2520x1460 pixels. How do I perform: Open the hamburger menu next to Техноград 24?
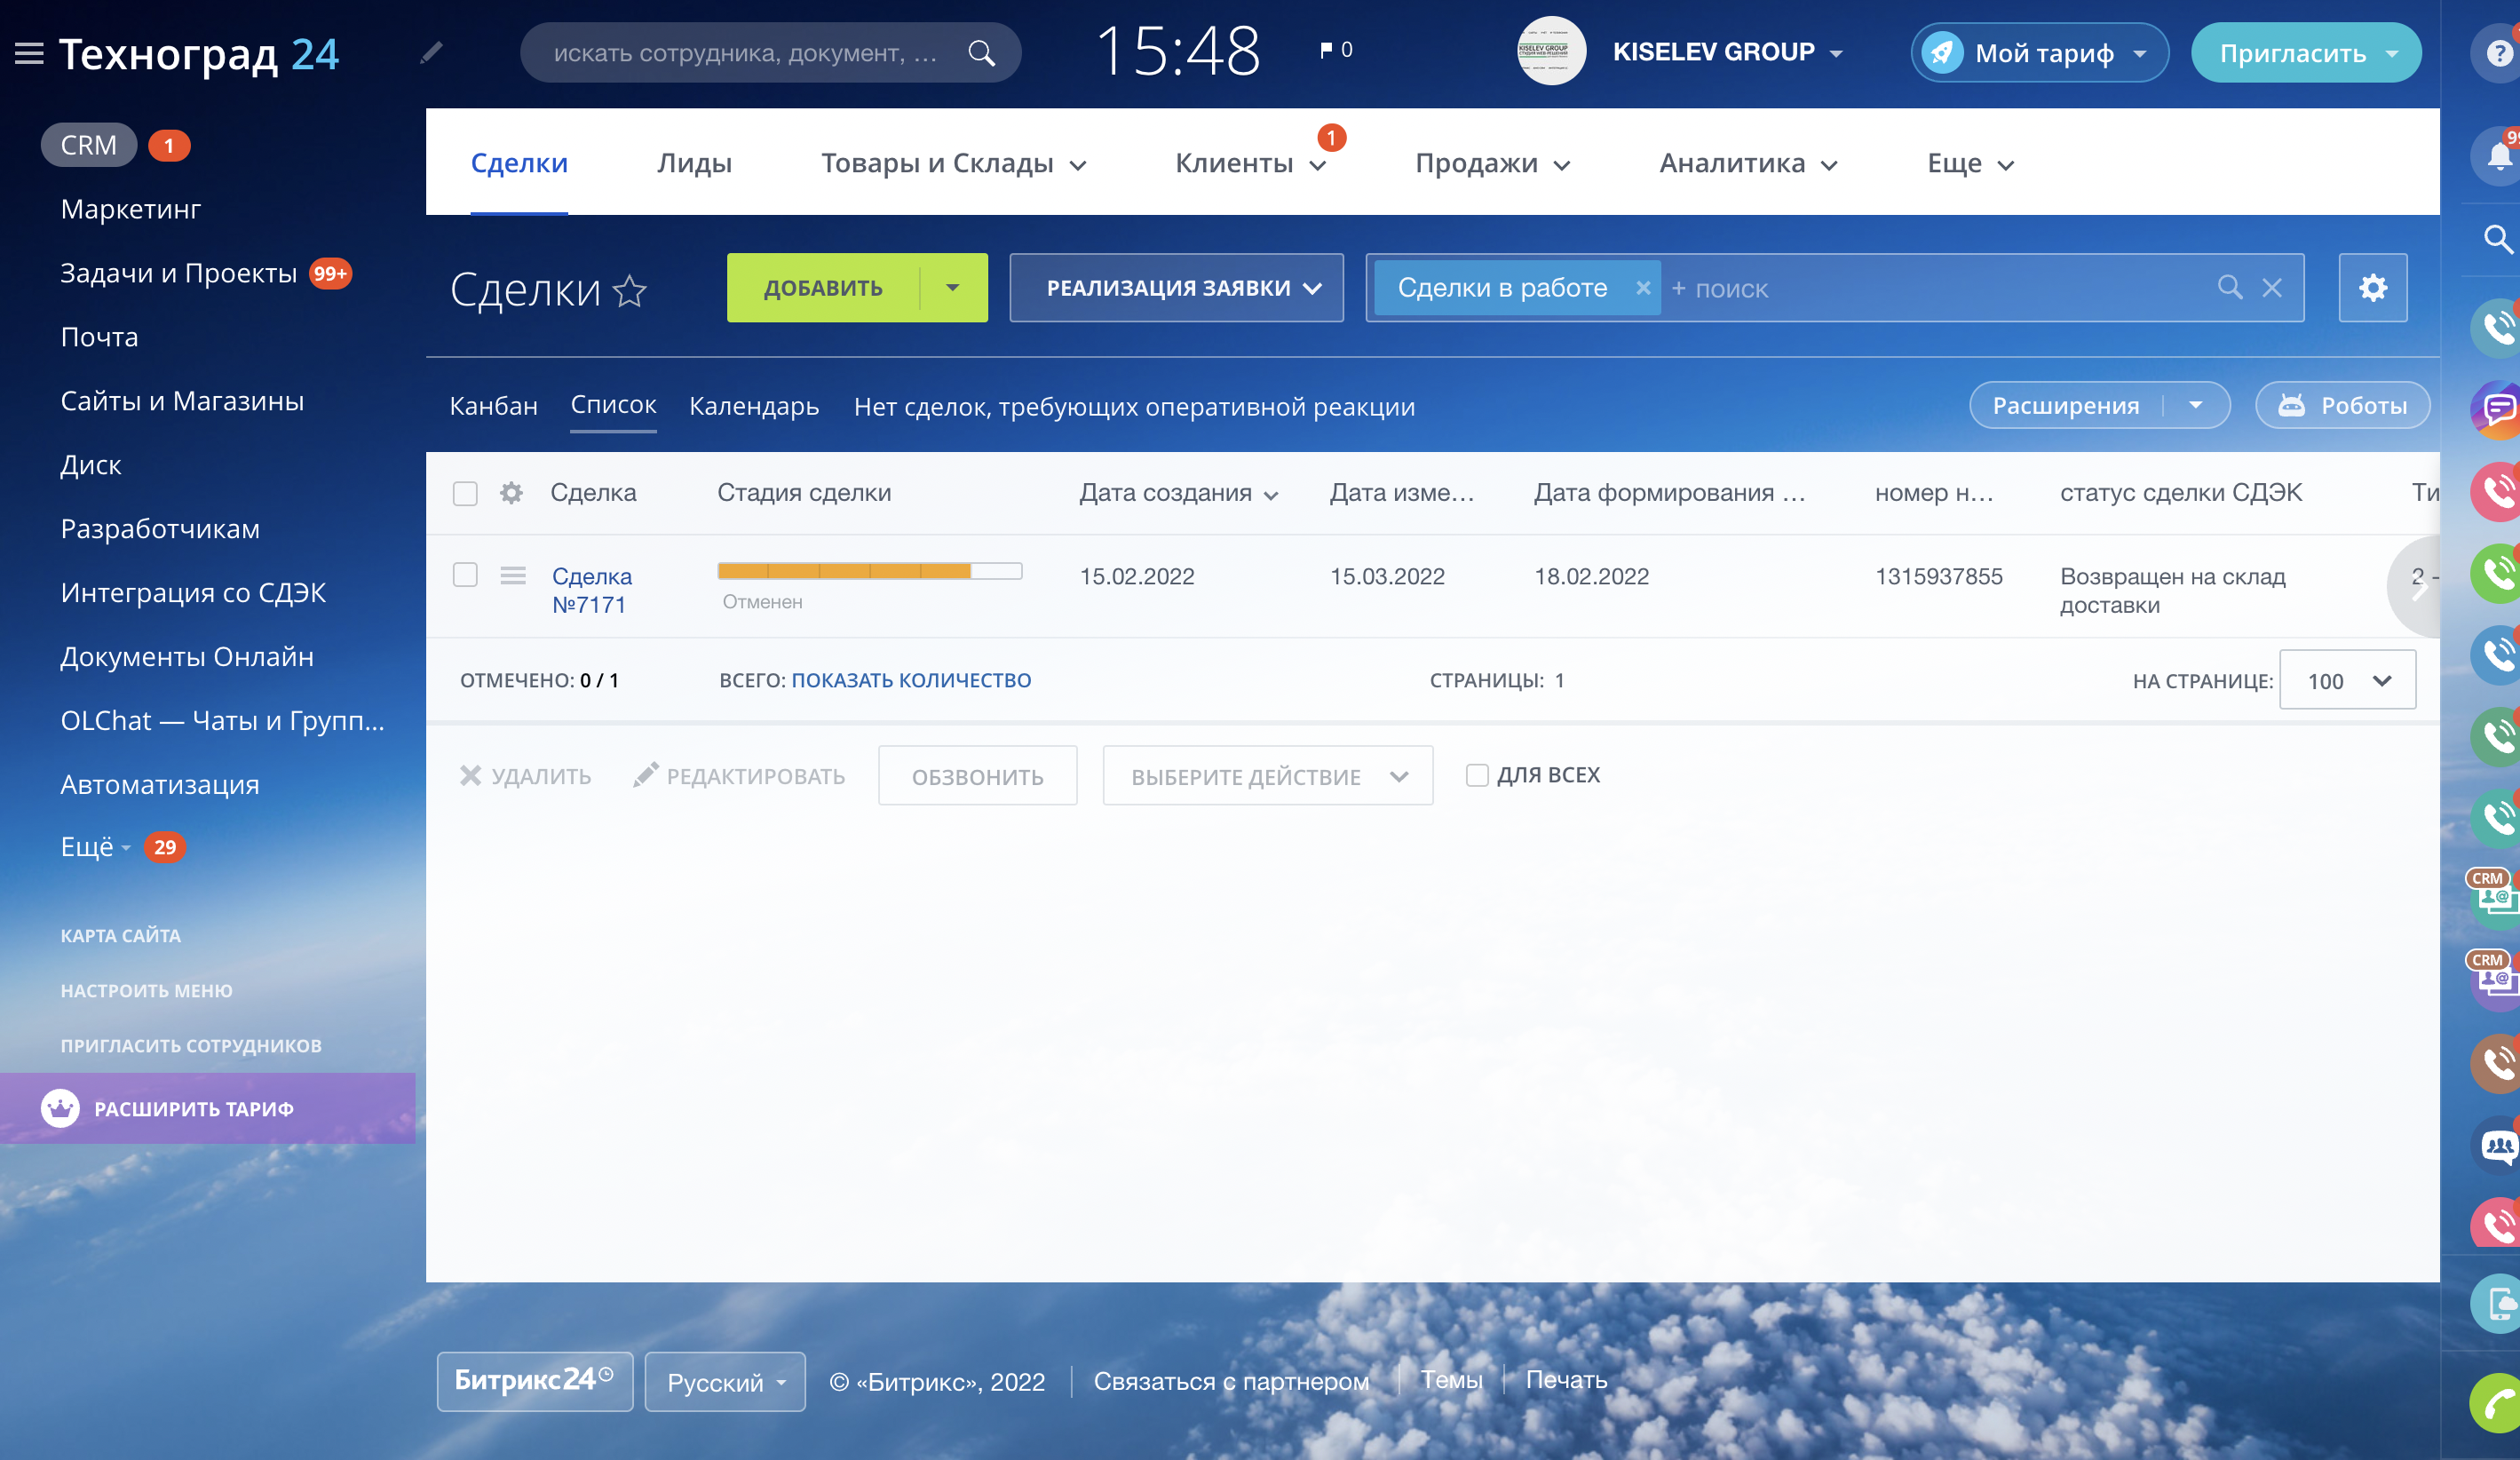coord(29,53)
